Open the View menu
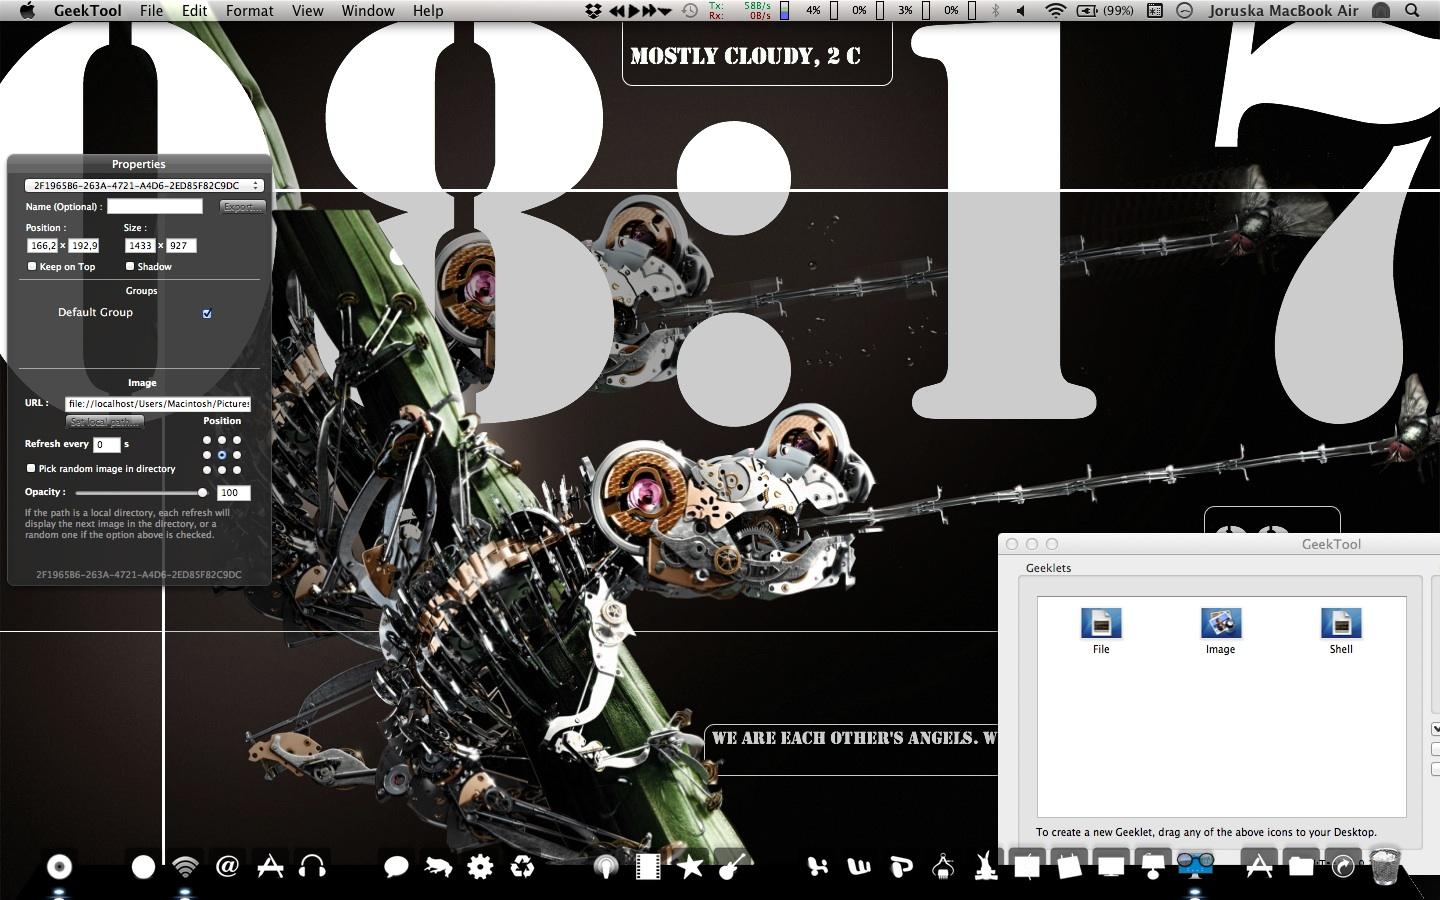Screen dimensions: 1440x900 [307, 11]
